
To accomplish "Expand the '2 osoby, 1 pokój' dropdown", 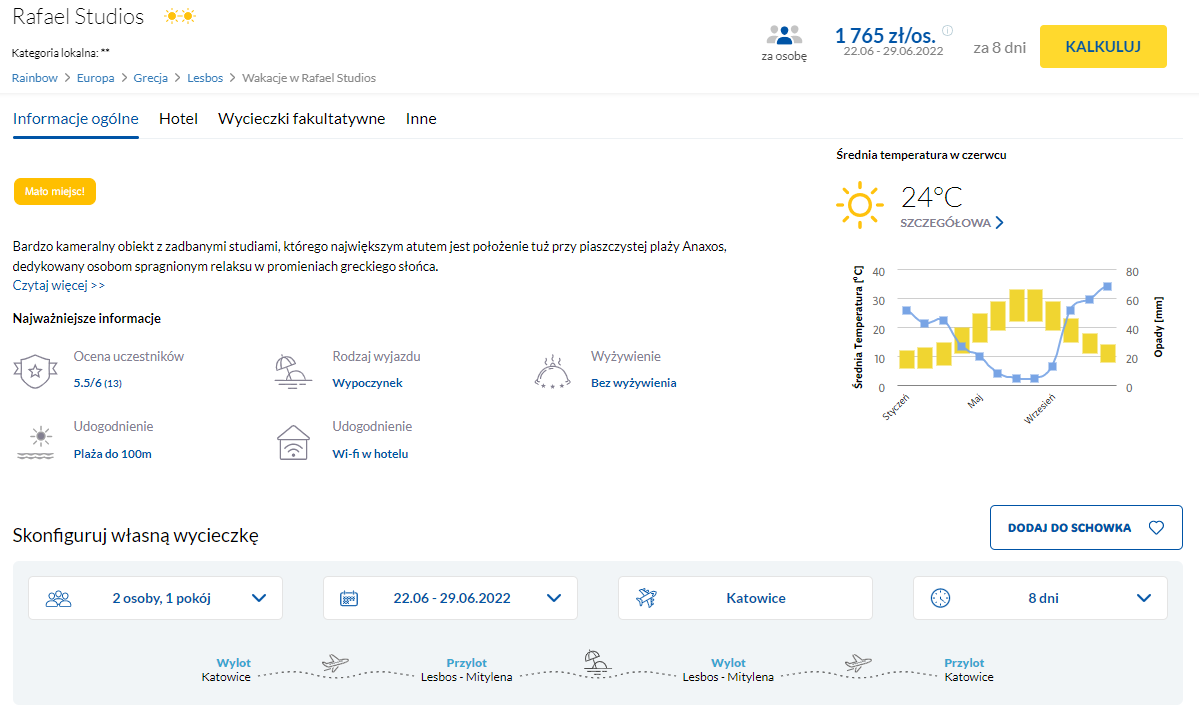I will [155, 599].
